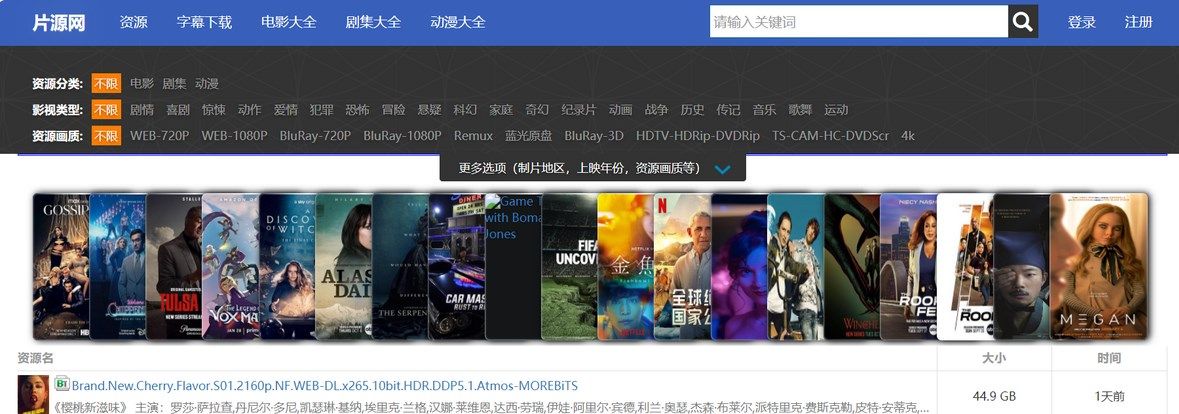The height and width of the screenshot is (414, 1179).
Task: Open the 片源网 site logo
Action: [59, 23]
